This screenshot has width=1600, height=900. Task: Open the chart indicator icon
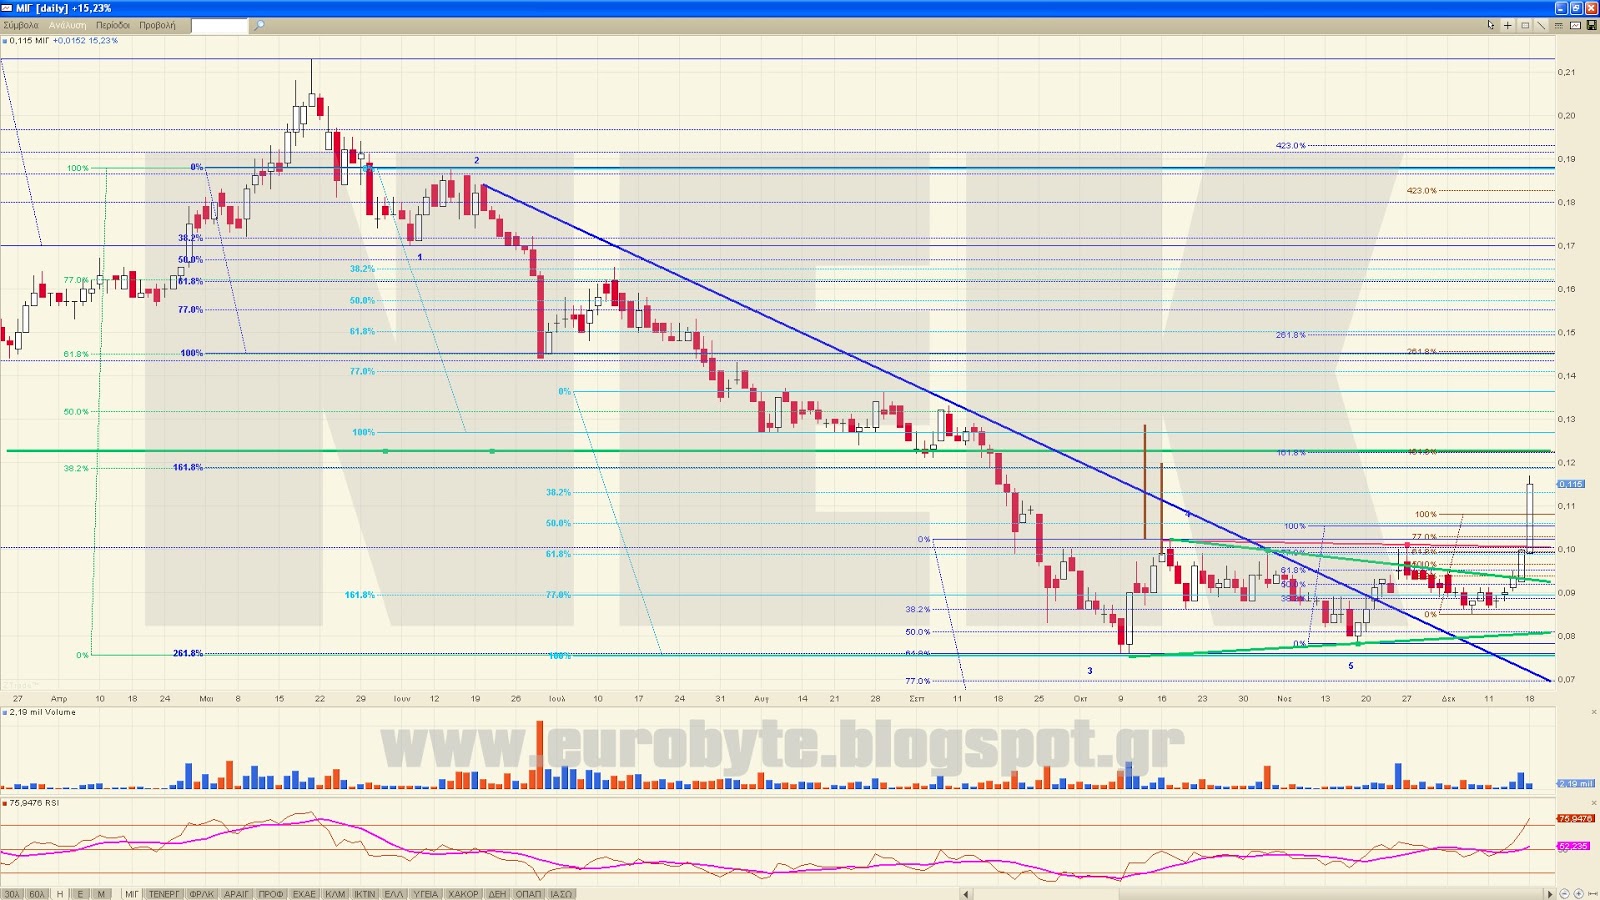(x=1576, y=25)
